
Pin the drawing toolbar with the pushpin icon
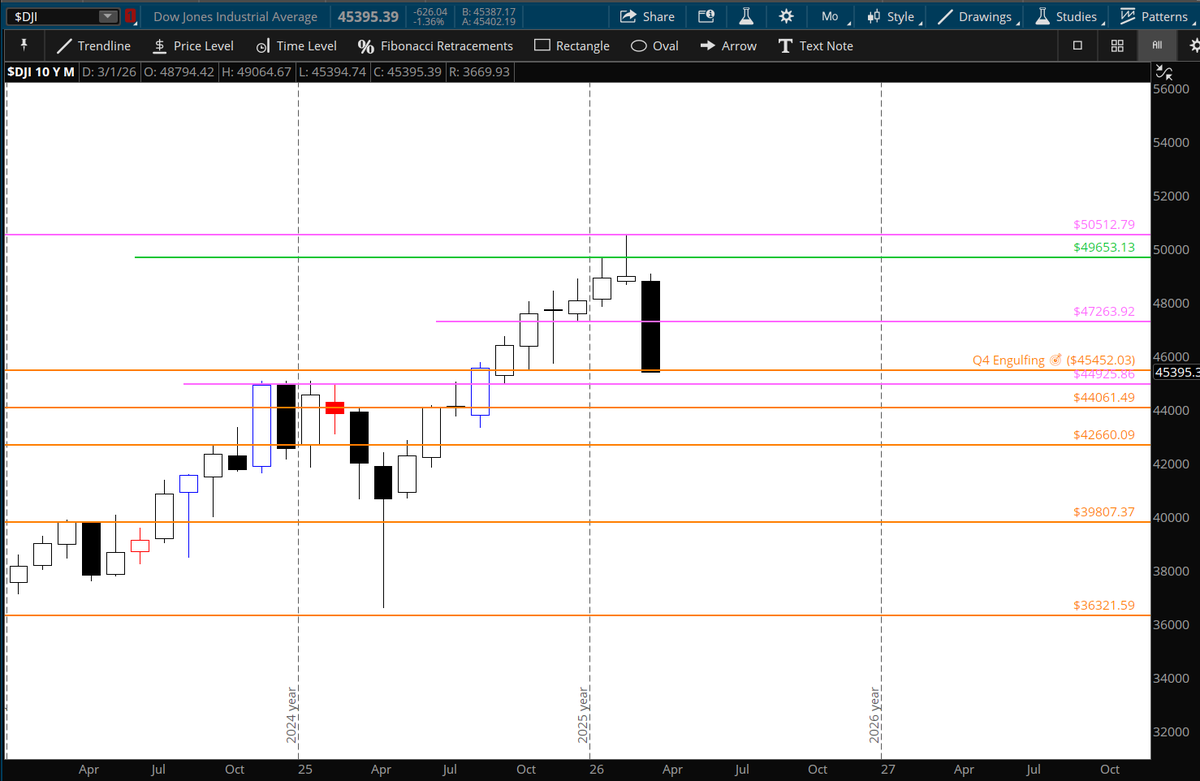point(24,45)
